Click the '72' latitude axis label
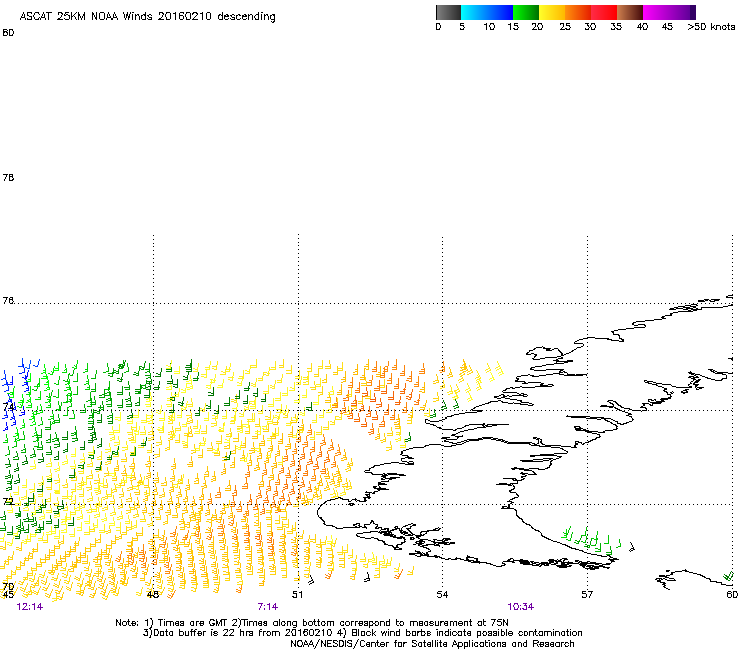 pos(8,501)
